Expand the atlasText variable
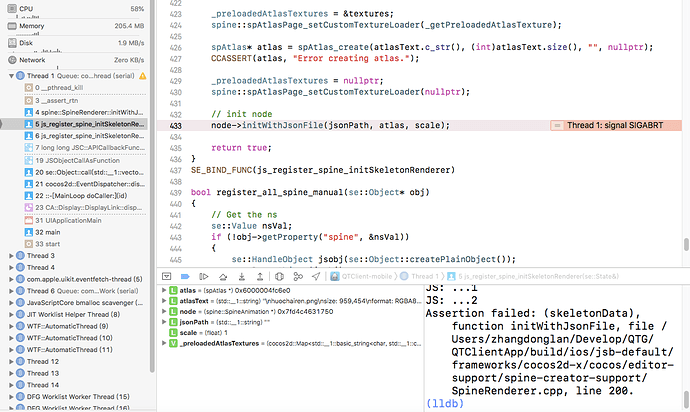The image size is (690, 412). pos(164,301)
